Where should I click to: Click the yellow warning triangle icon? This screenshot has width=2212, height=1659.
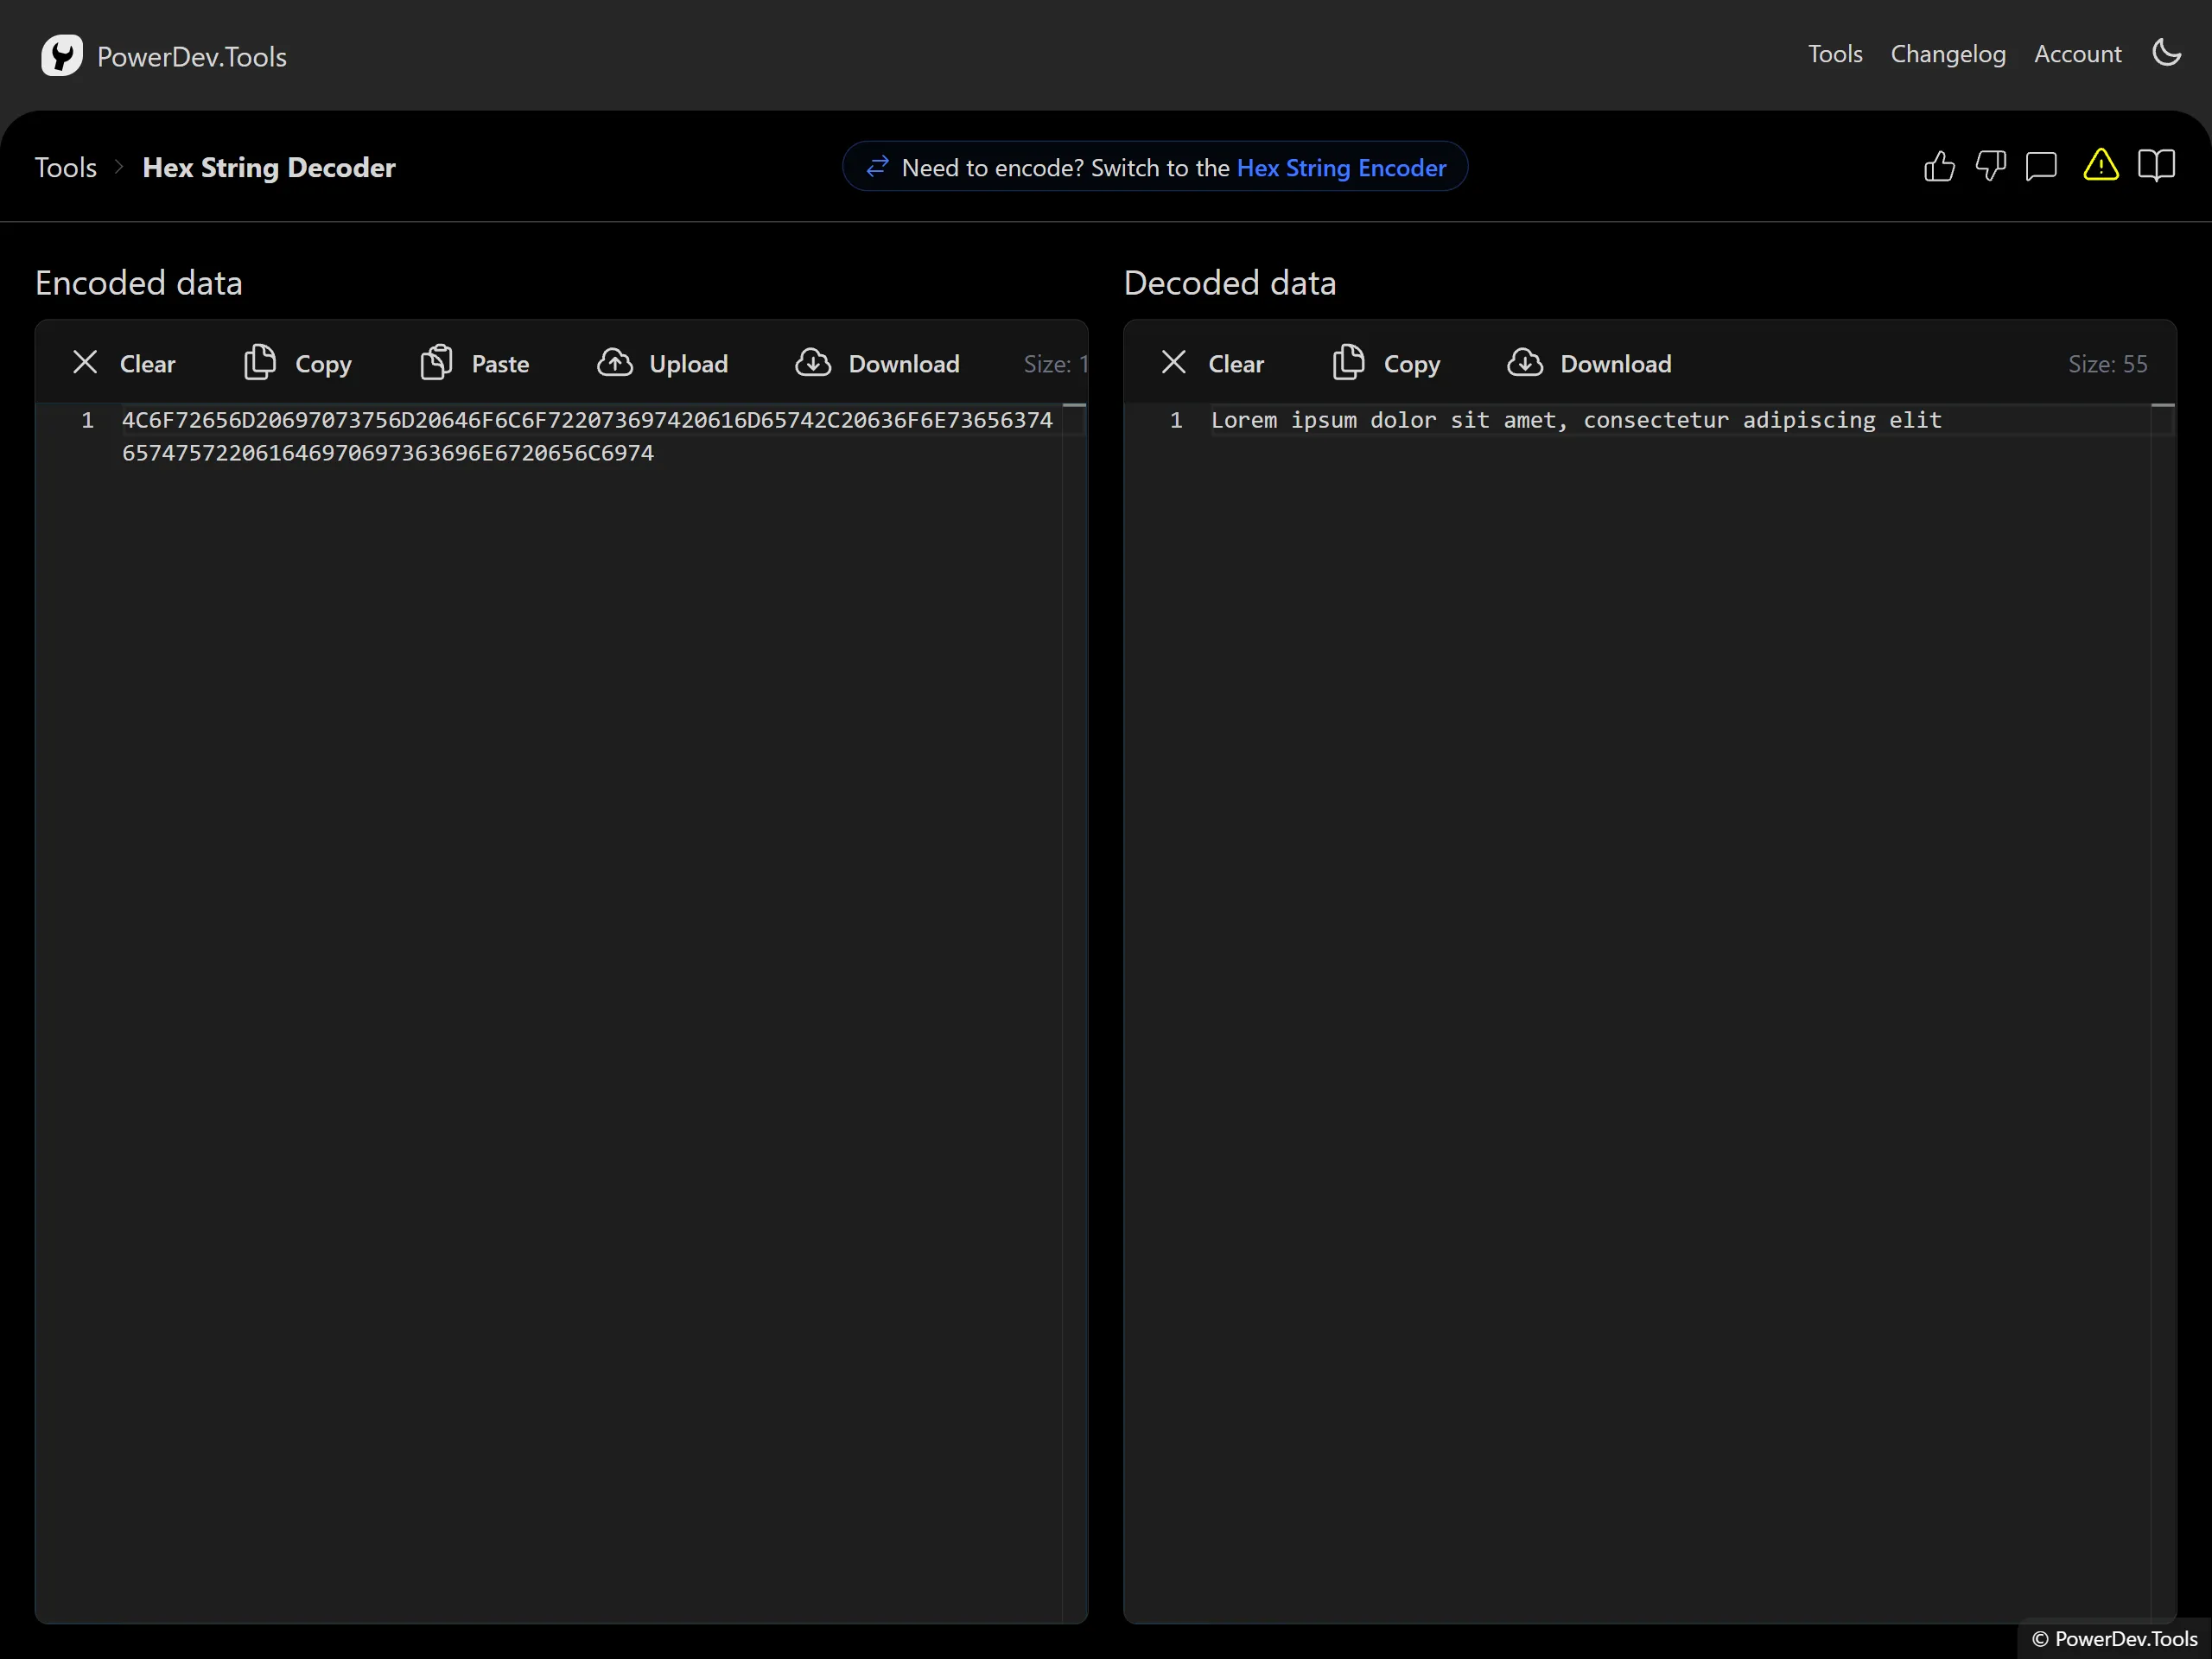coord(2101,165)
